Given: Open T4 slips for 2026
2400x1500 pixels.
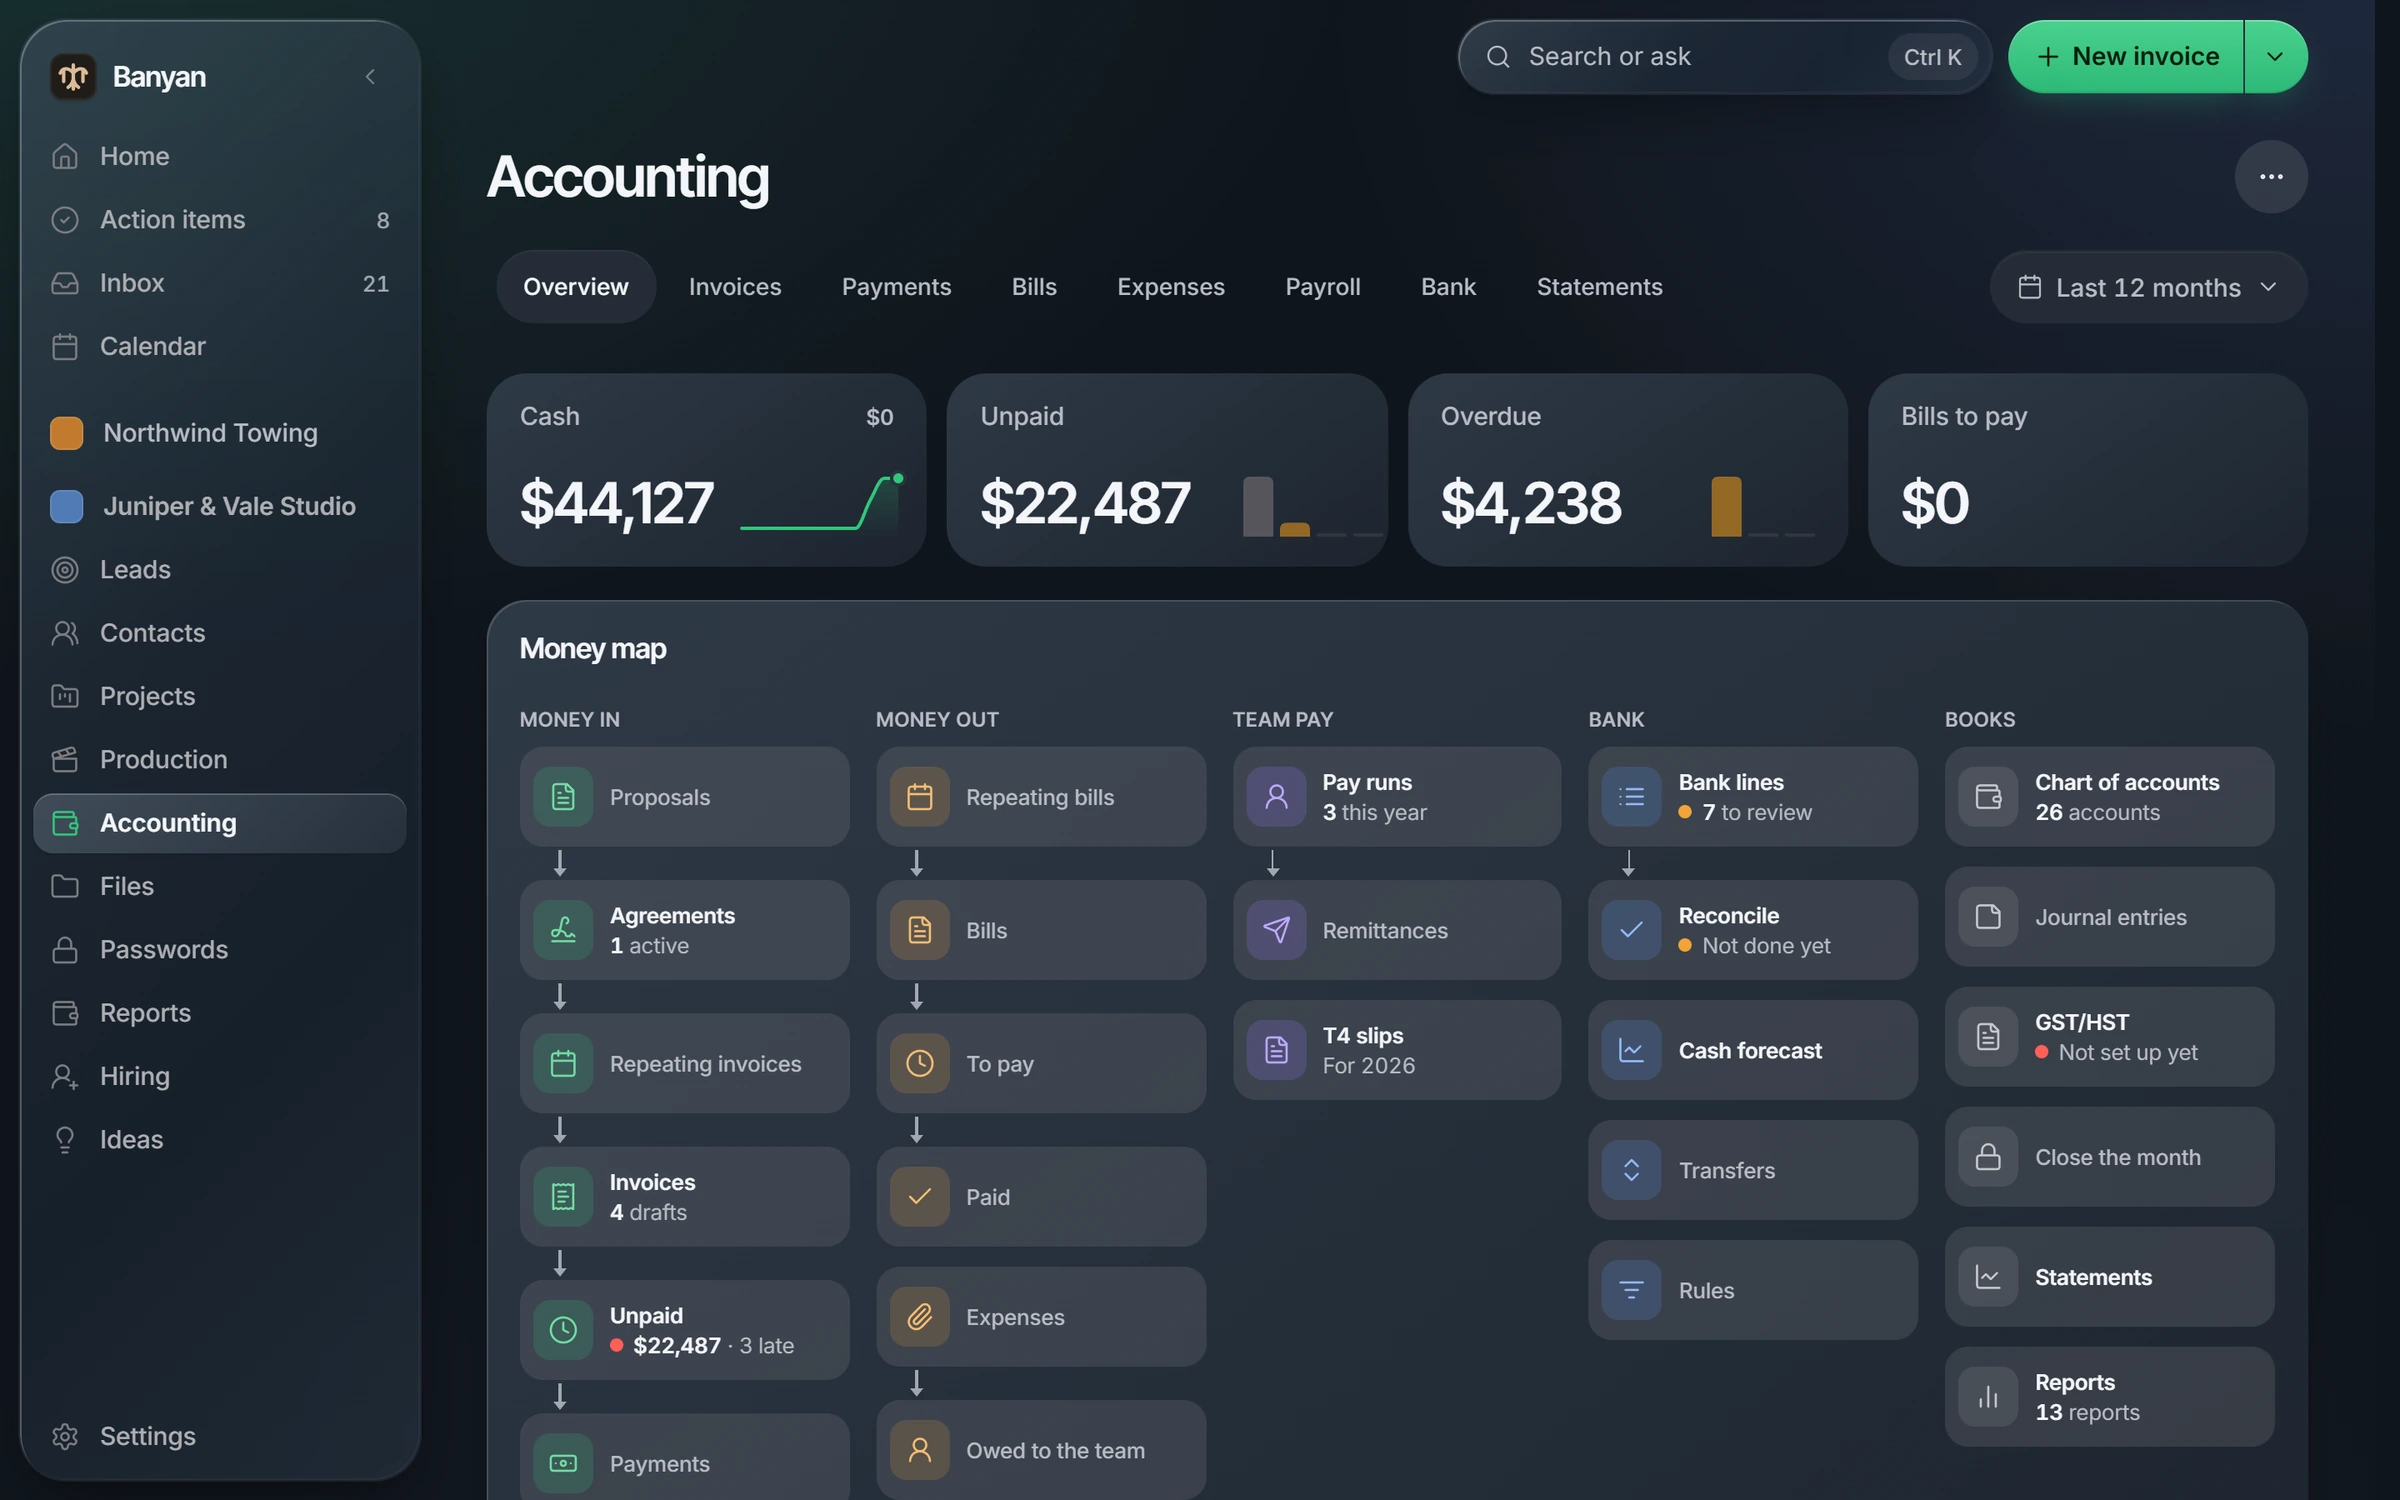Looking at the screenshot, I should pyautogui.click(x=1397, y=1050).
